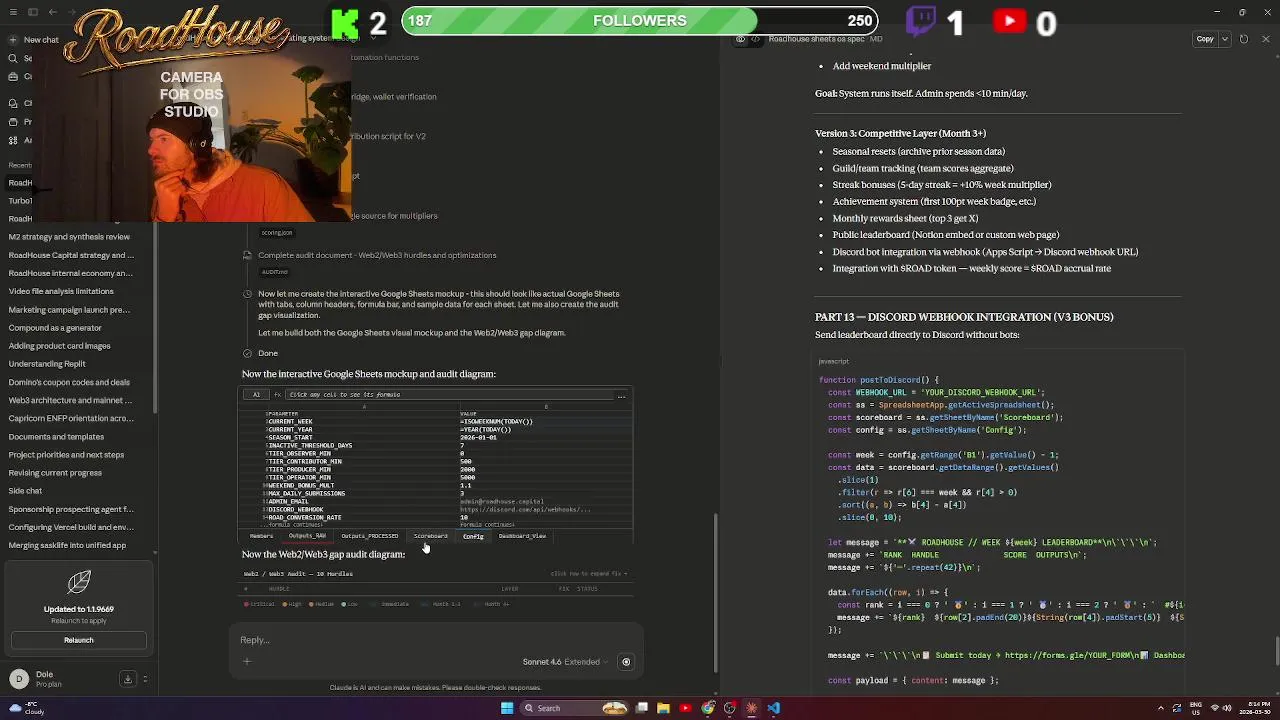The width and height of the screenshot is (1280, 720).
Task: Click the New chat plus icon
Action: click(x=12, y=40)
